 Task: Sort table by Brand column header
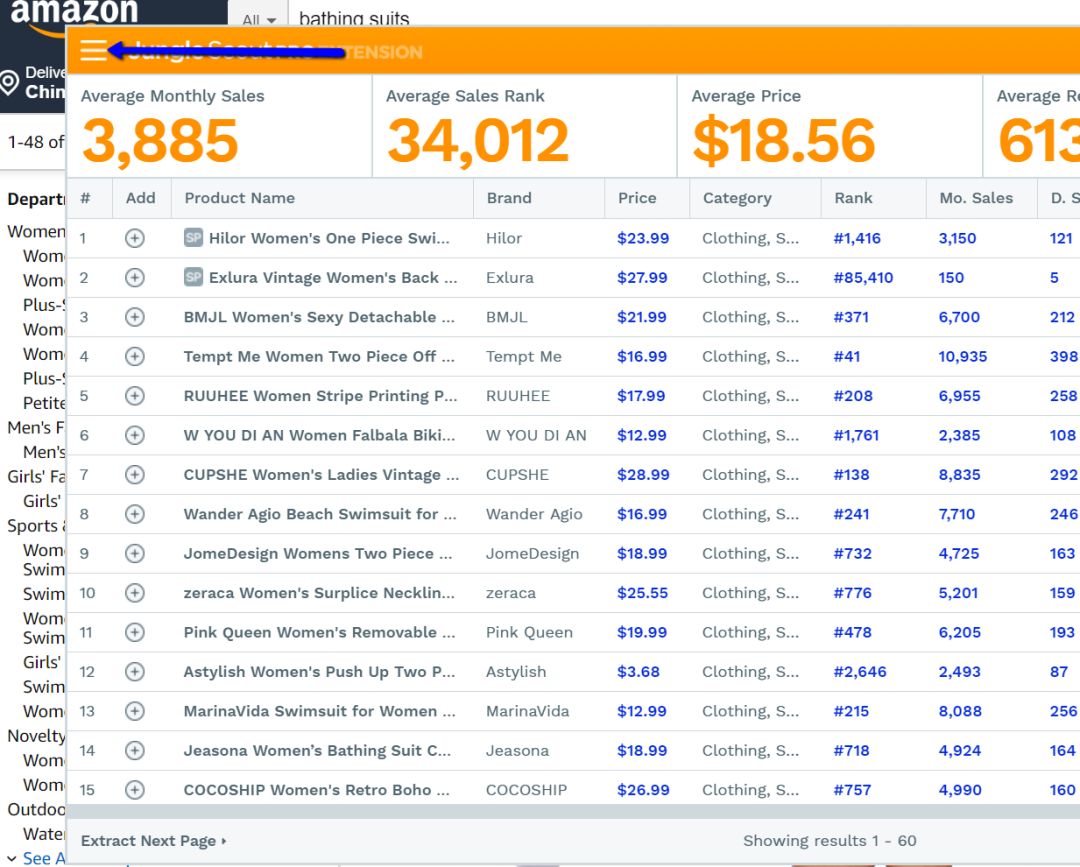pos(509,198)
